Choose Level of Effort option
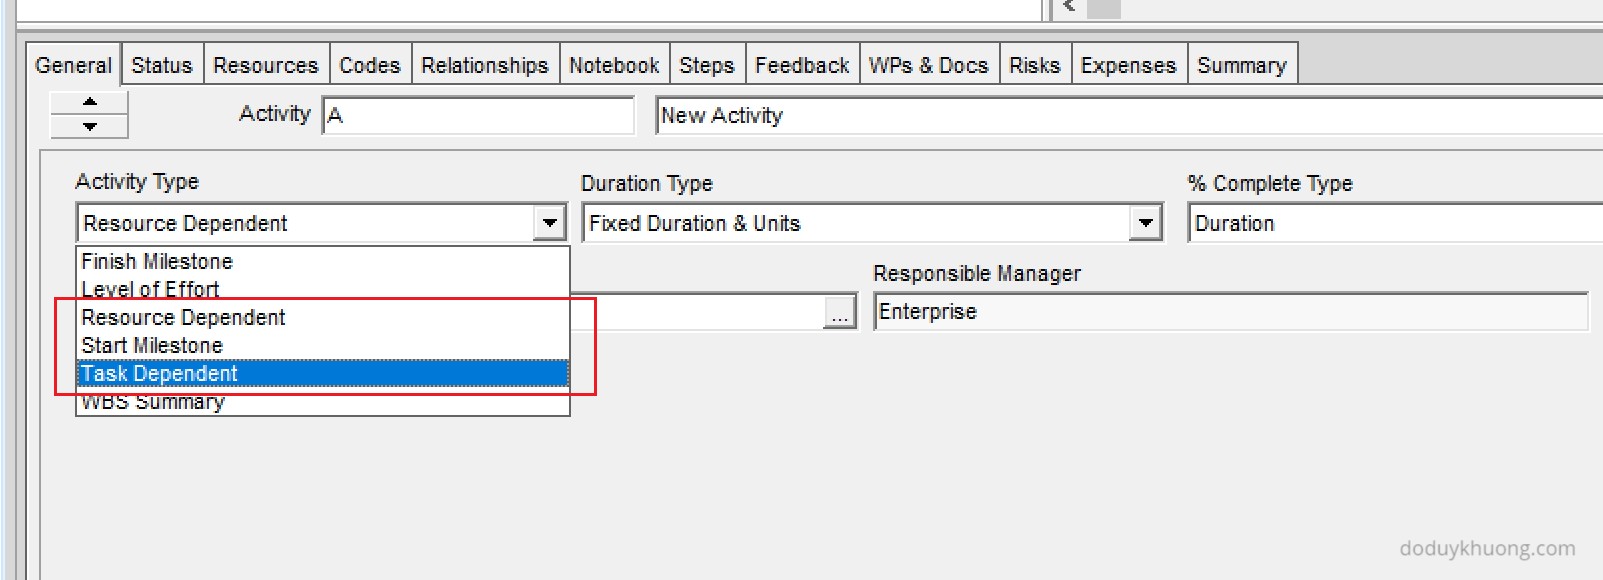1603x580 pixels. pos(150,289)
